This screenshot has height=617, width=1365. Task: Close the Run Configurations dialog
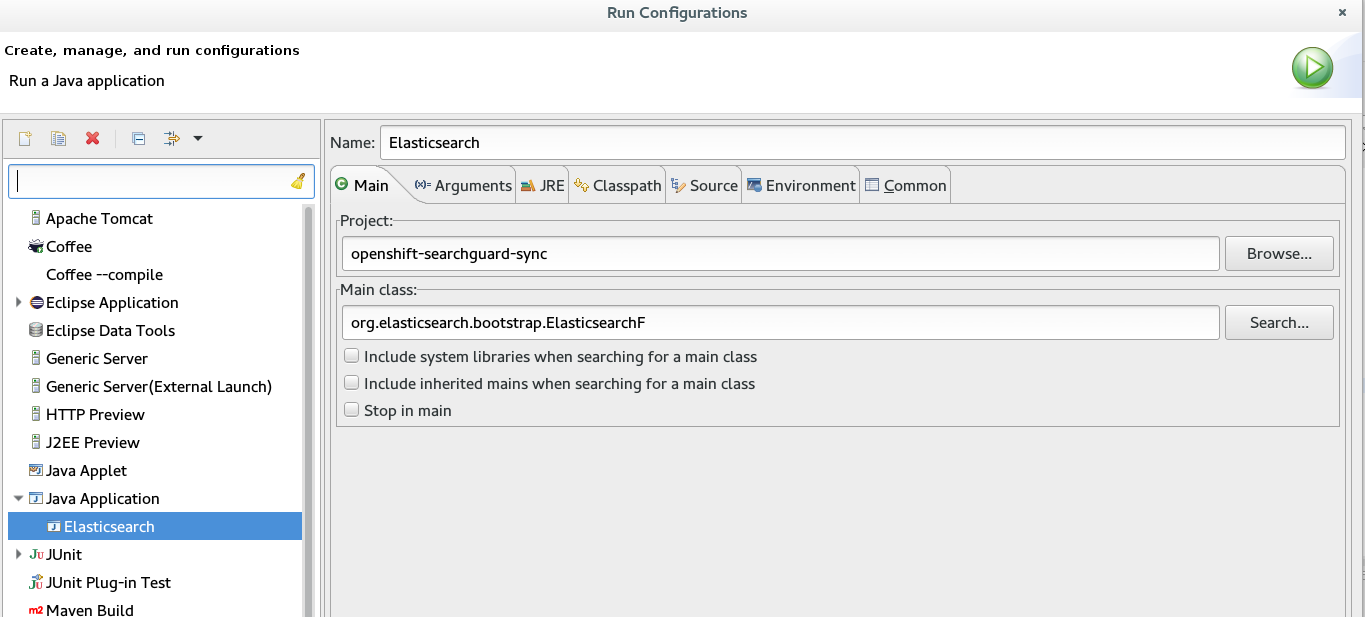coord(1342,13)
